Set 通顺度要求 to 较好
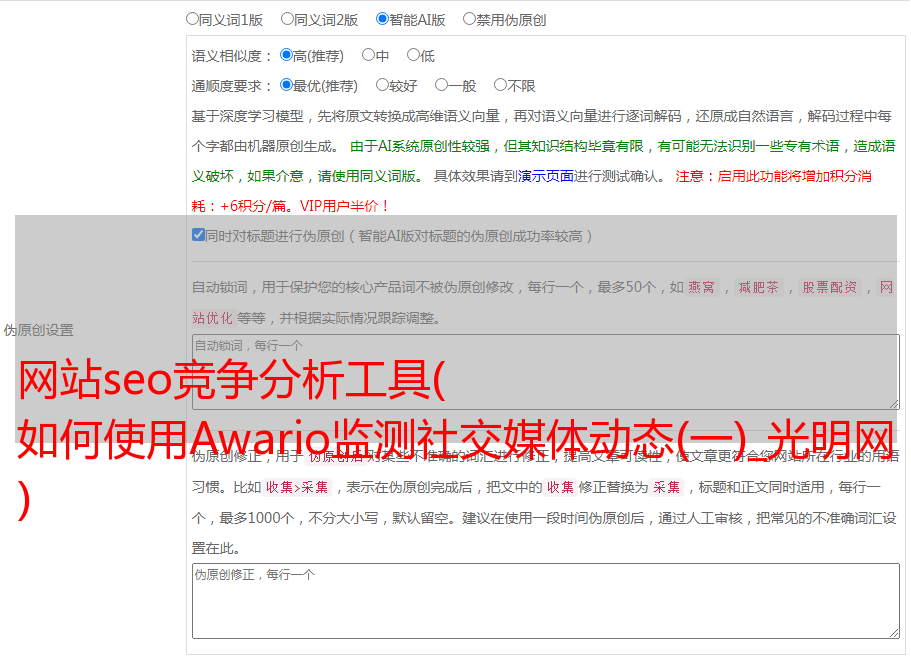The height and width of the screenshot is (658, 911). click(382, 85)
